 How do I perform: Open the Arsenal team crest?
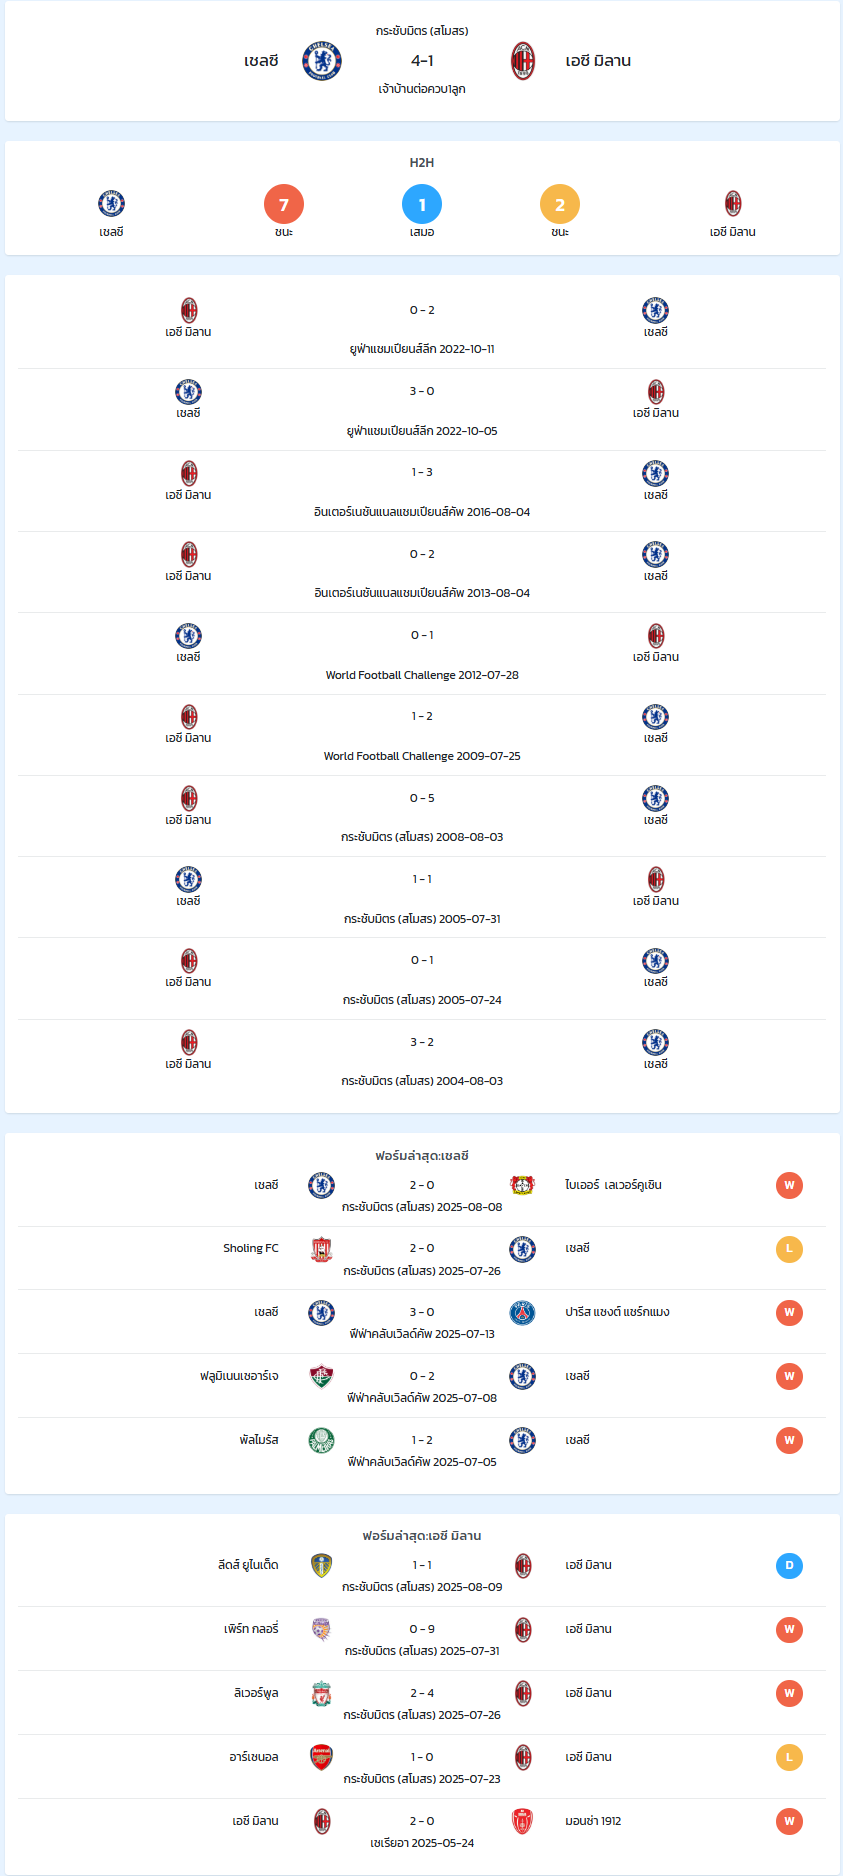coord(321,1758)
